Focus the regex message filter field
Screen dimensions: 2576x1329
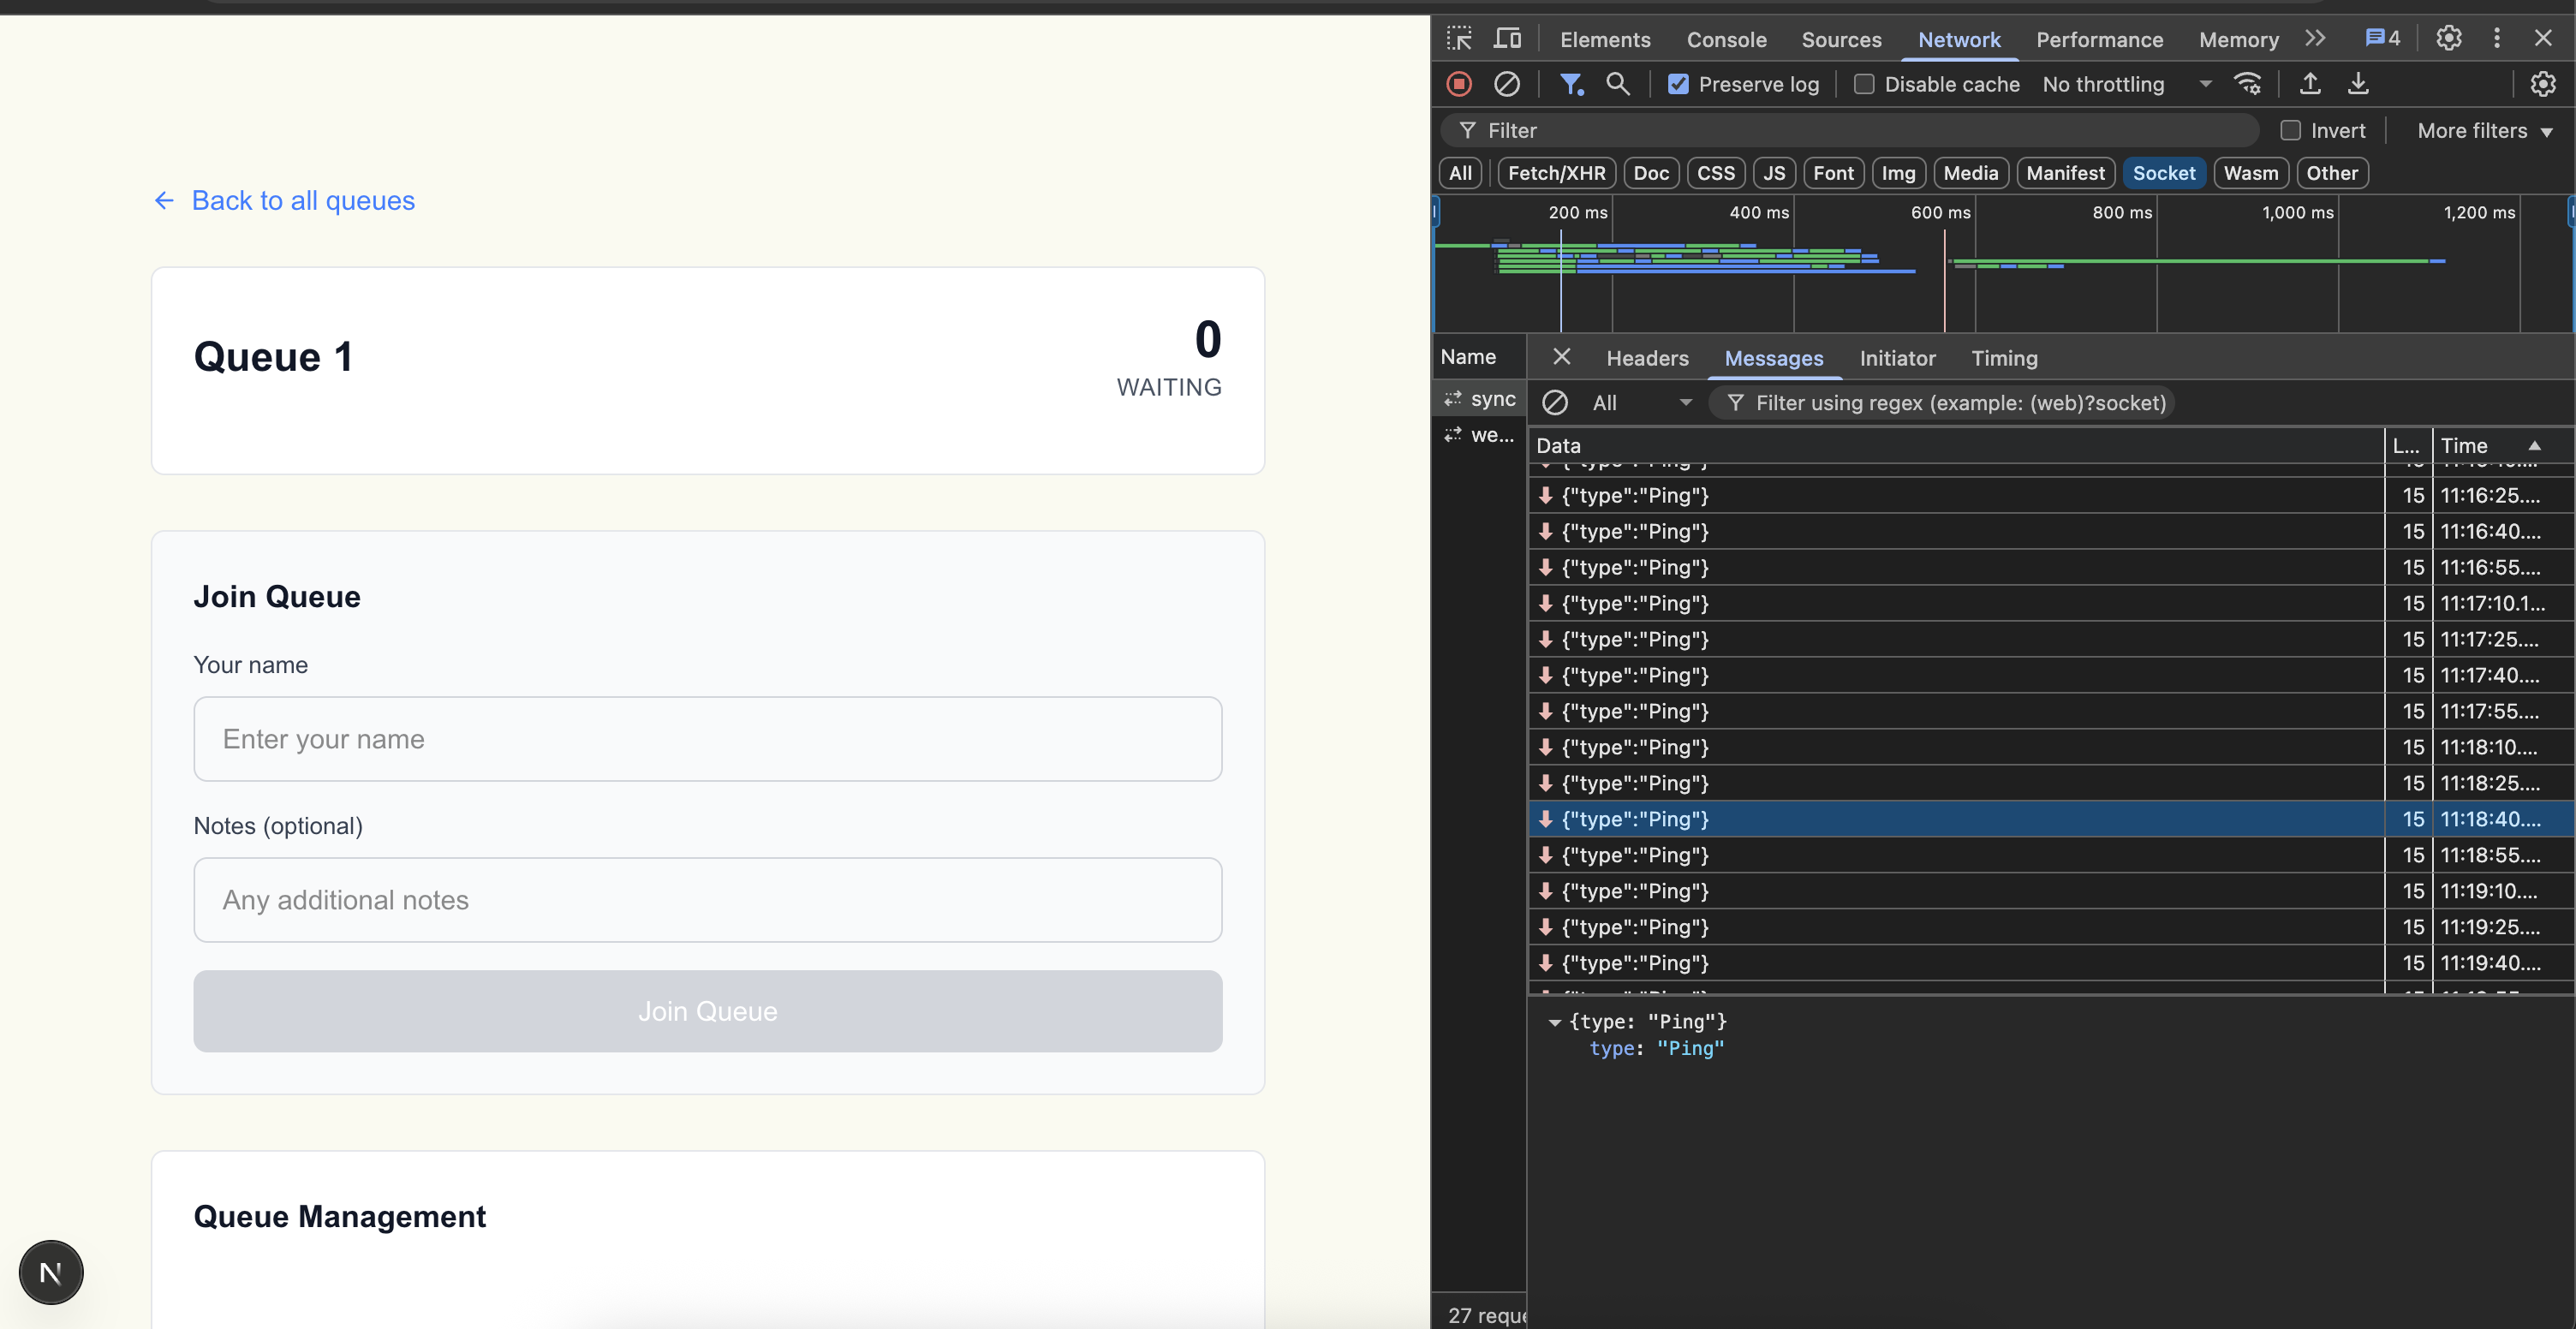point(1941,403)
